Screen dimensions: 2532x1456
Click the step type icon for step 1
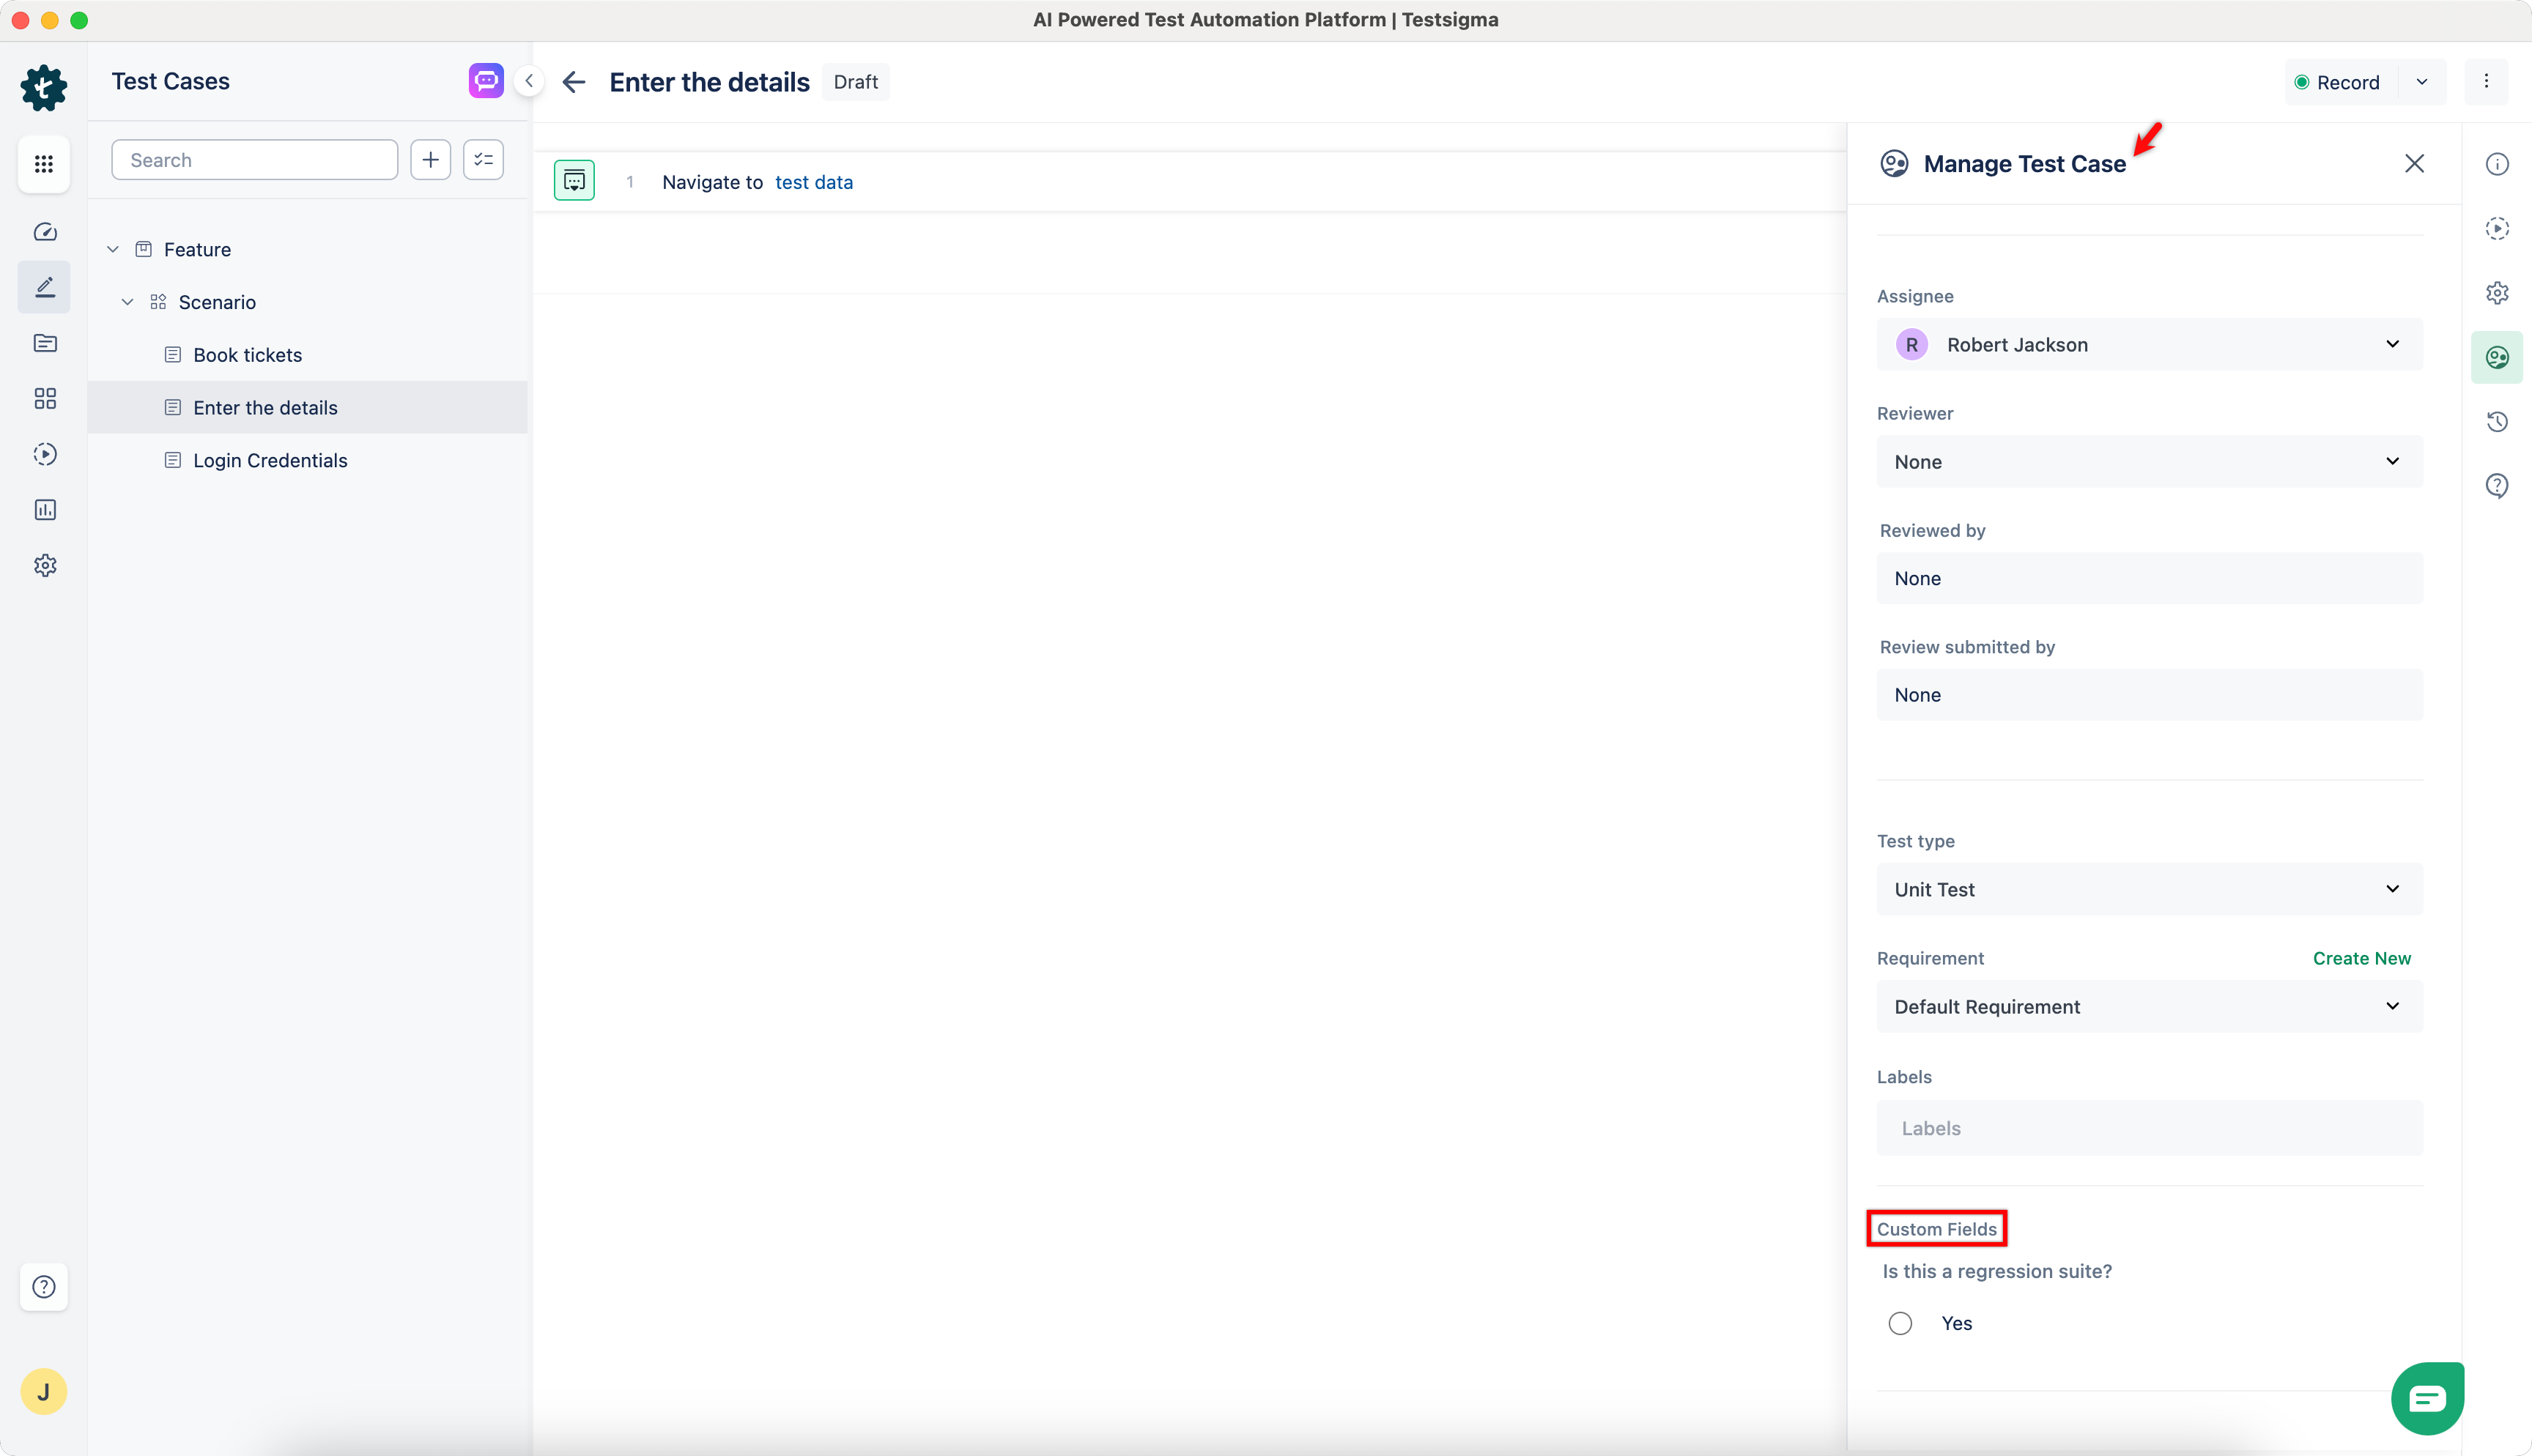(574, 181)
